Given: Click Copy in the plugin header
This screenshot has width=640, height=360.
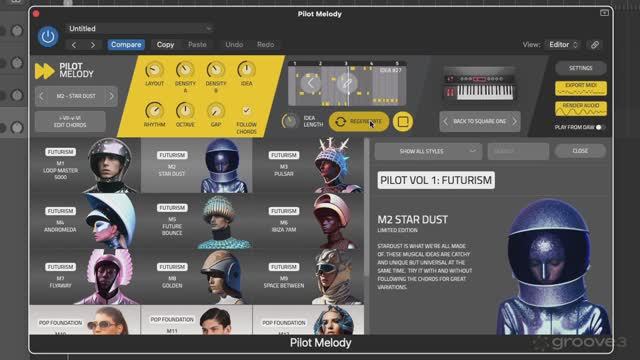Looking at the screenshot, I should 165,44.
